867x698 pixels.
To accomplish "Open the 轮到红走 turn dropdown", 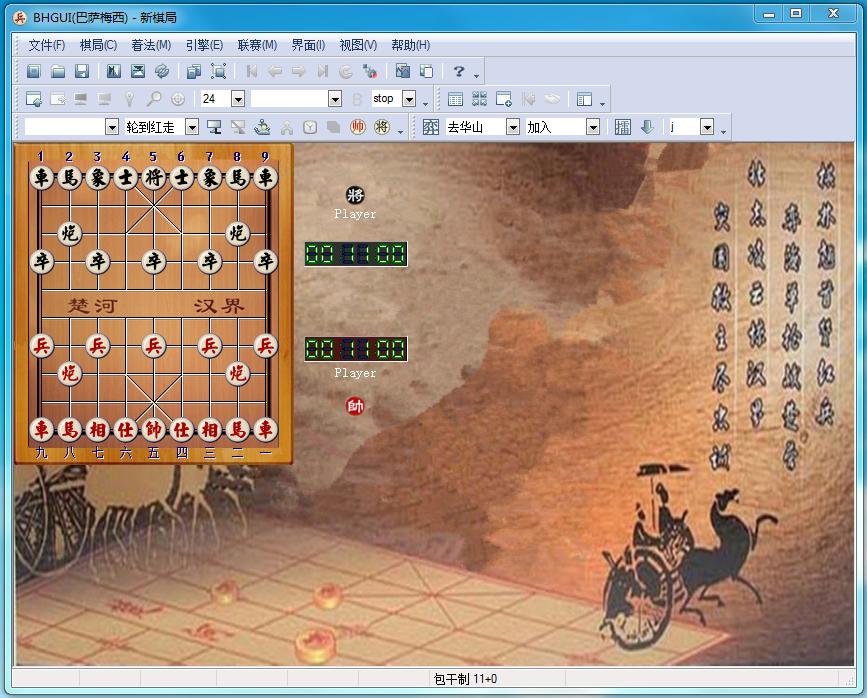I will 193,127.
